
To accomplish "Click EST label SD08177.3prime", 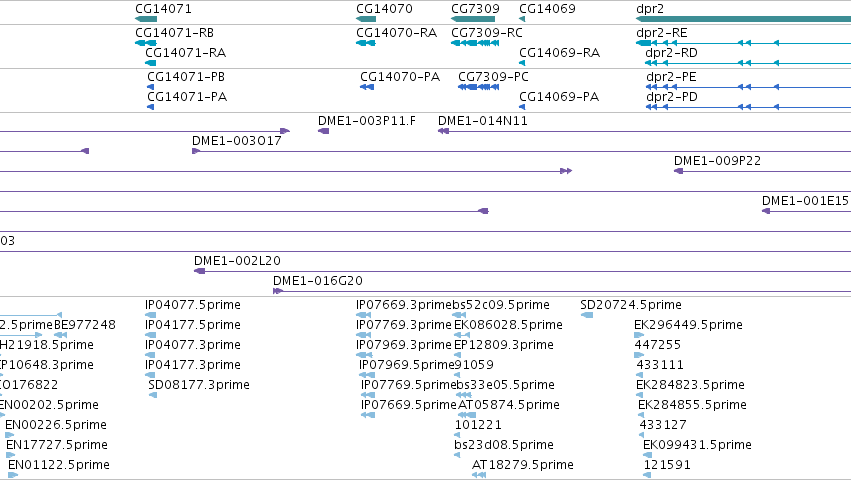I will pyautogui.click(x=199, y=385).
